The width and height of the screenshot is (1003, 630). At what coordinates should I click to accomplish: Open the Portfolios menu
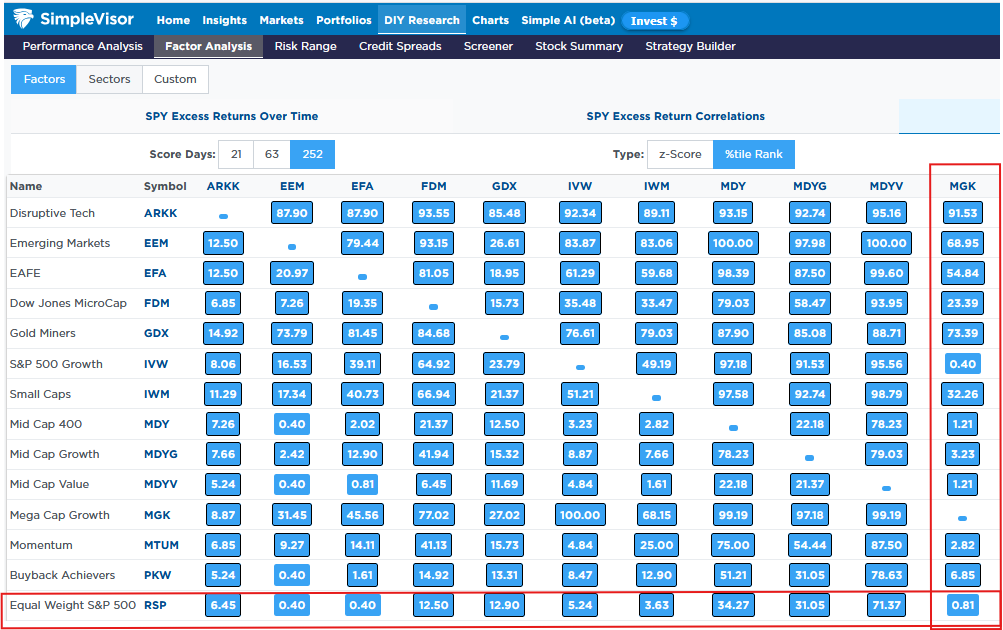click(x=343, y=20)
